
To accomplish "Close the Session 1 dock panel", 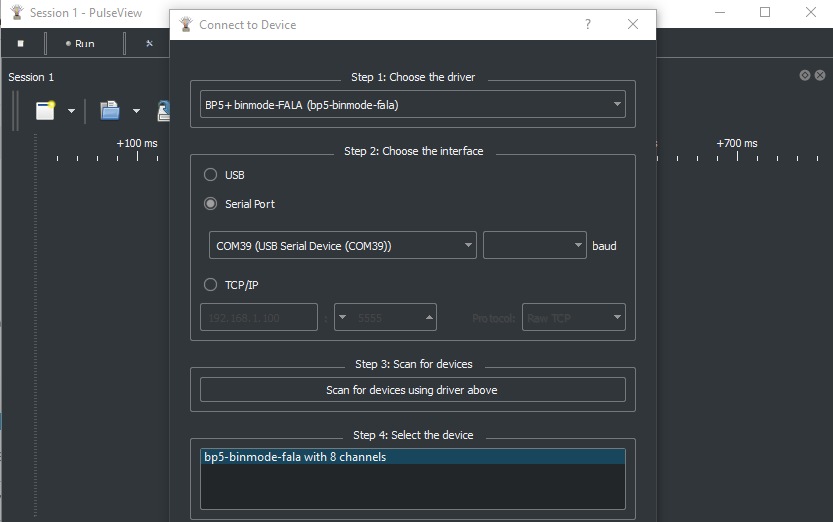I will [820, 75].
